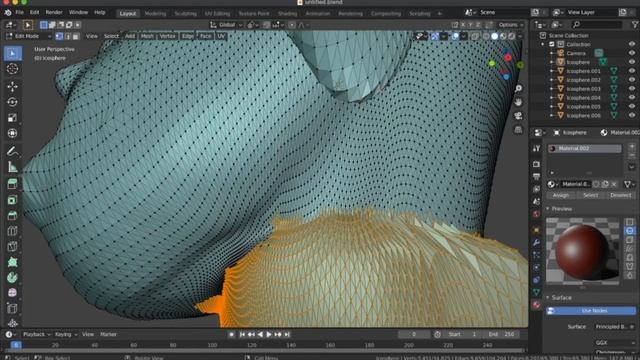Select the Knife tool

pos(12,247)
